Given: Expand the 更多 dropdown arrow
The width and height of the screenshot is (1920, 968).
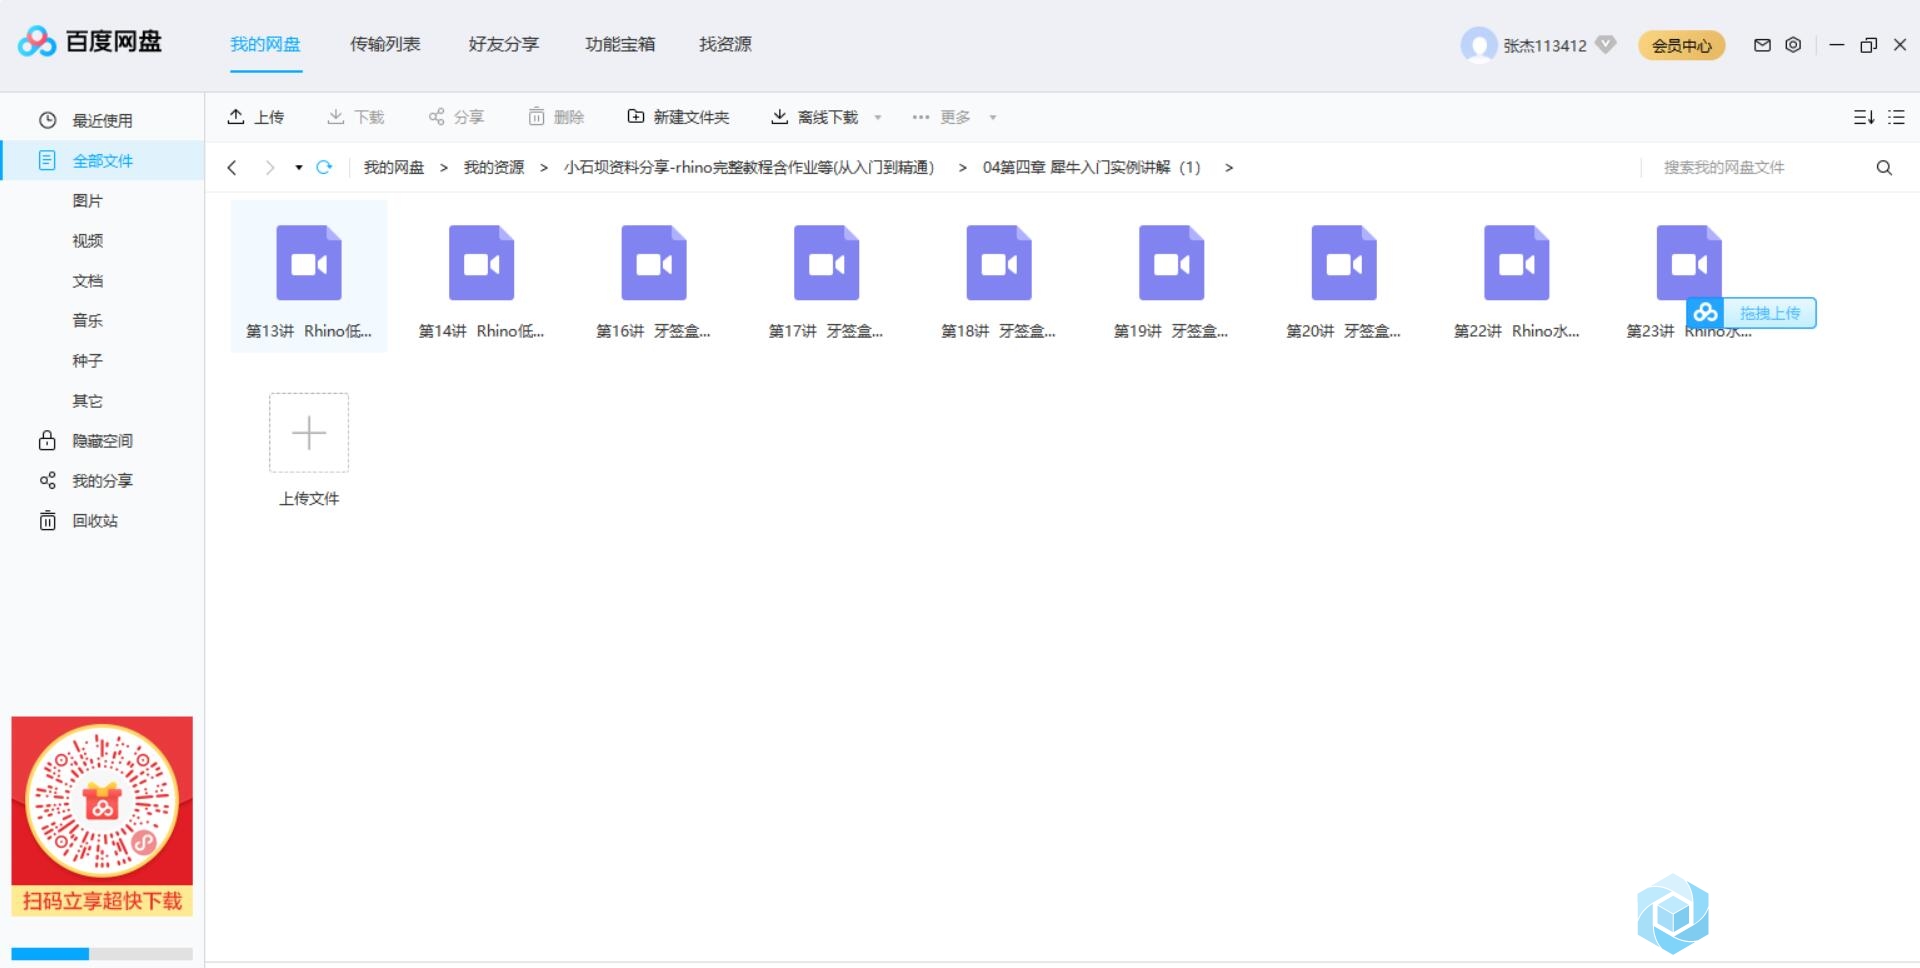Looking at the screenshot, I should [993, 117].
